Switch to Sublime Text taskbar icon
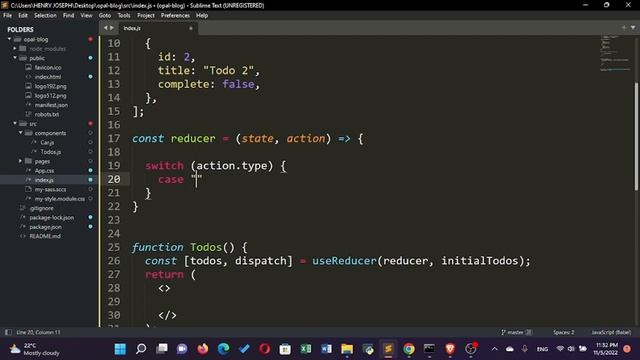This screenshot has height=360, width=640. point(388,349)
